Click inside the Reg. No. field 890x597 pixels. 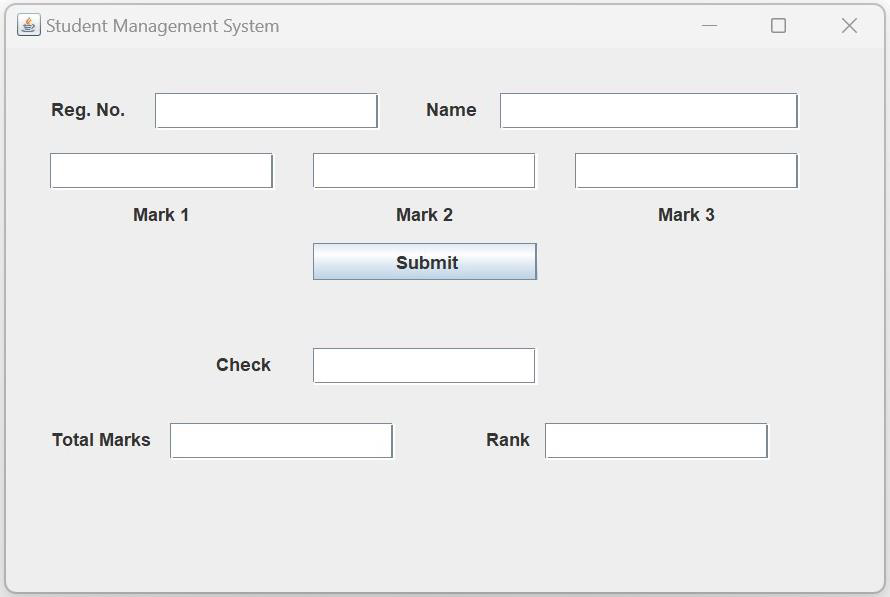(266, 110)
